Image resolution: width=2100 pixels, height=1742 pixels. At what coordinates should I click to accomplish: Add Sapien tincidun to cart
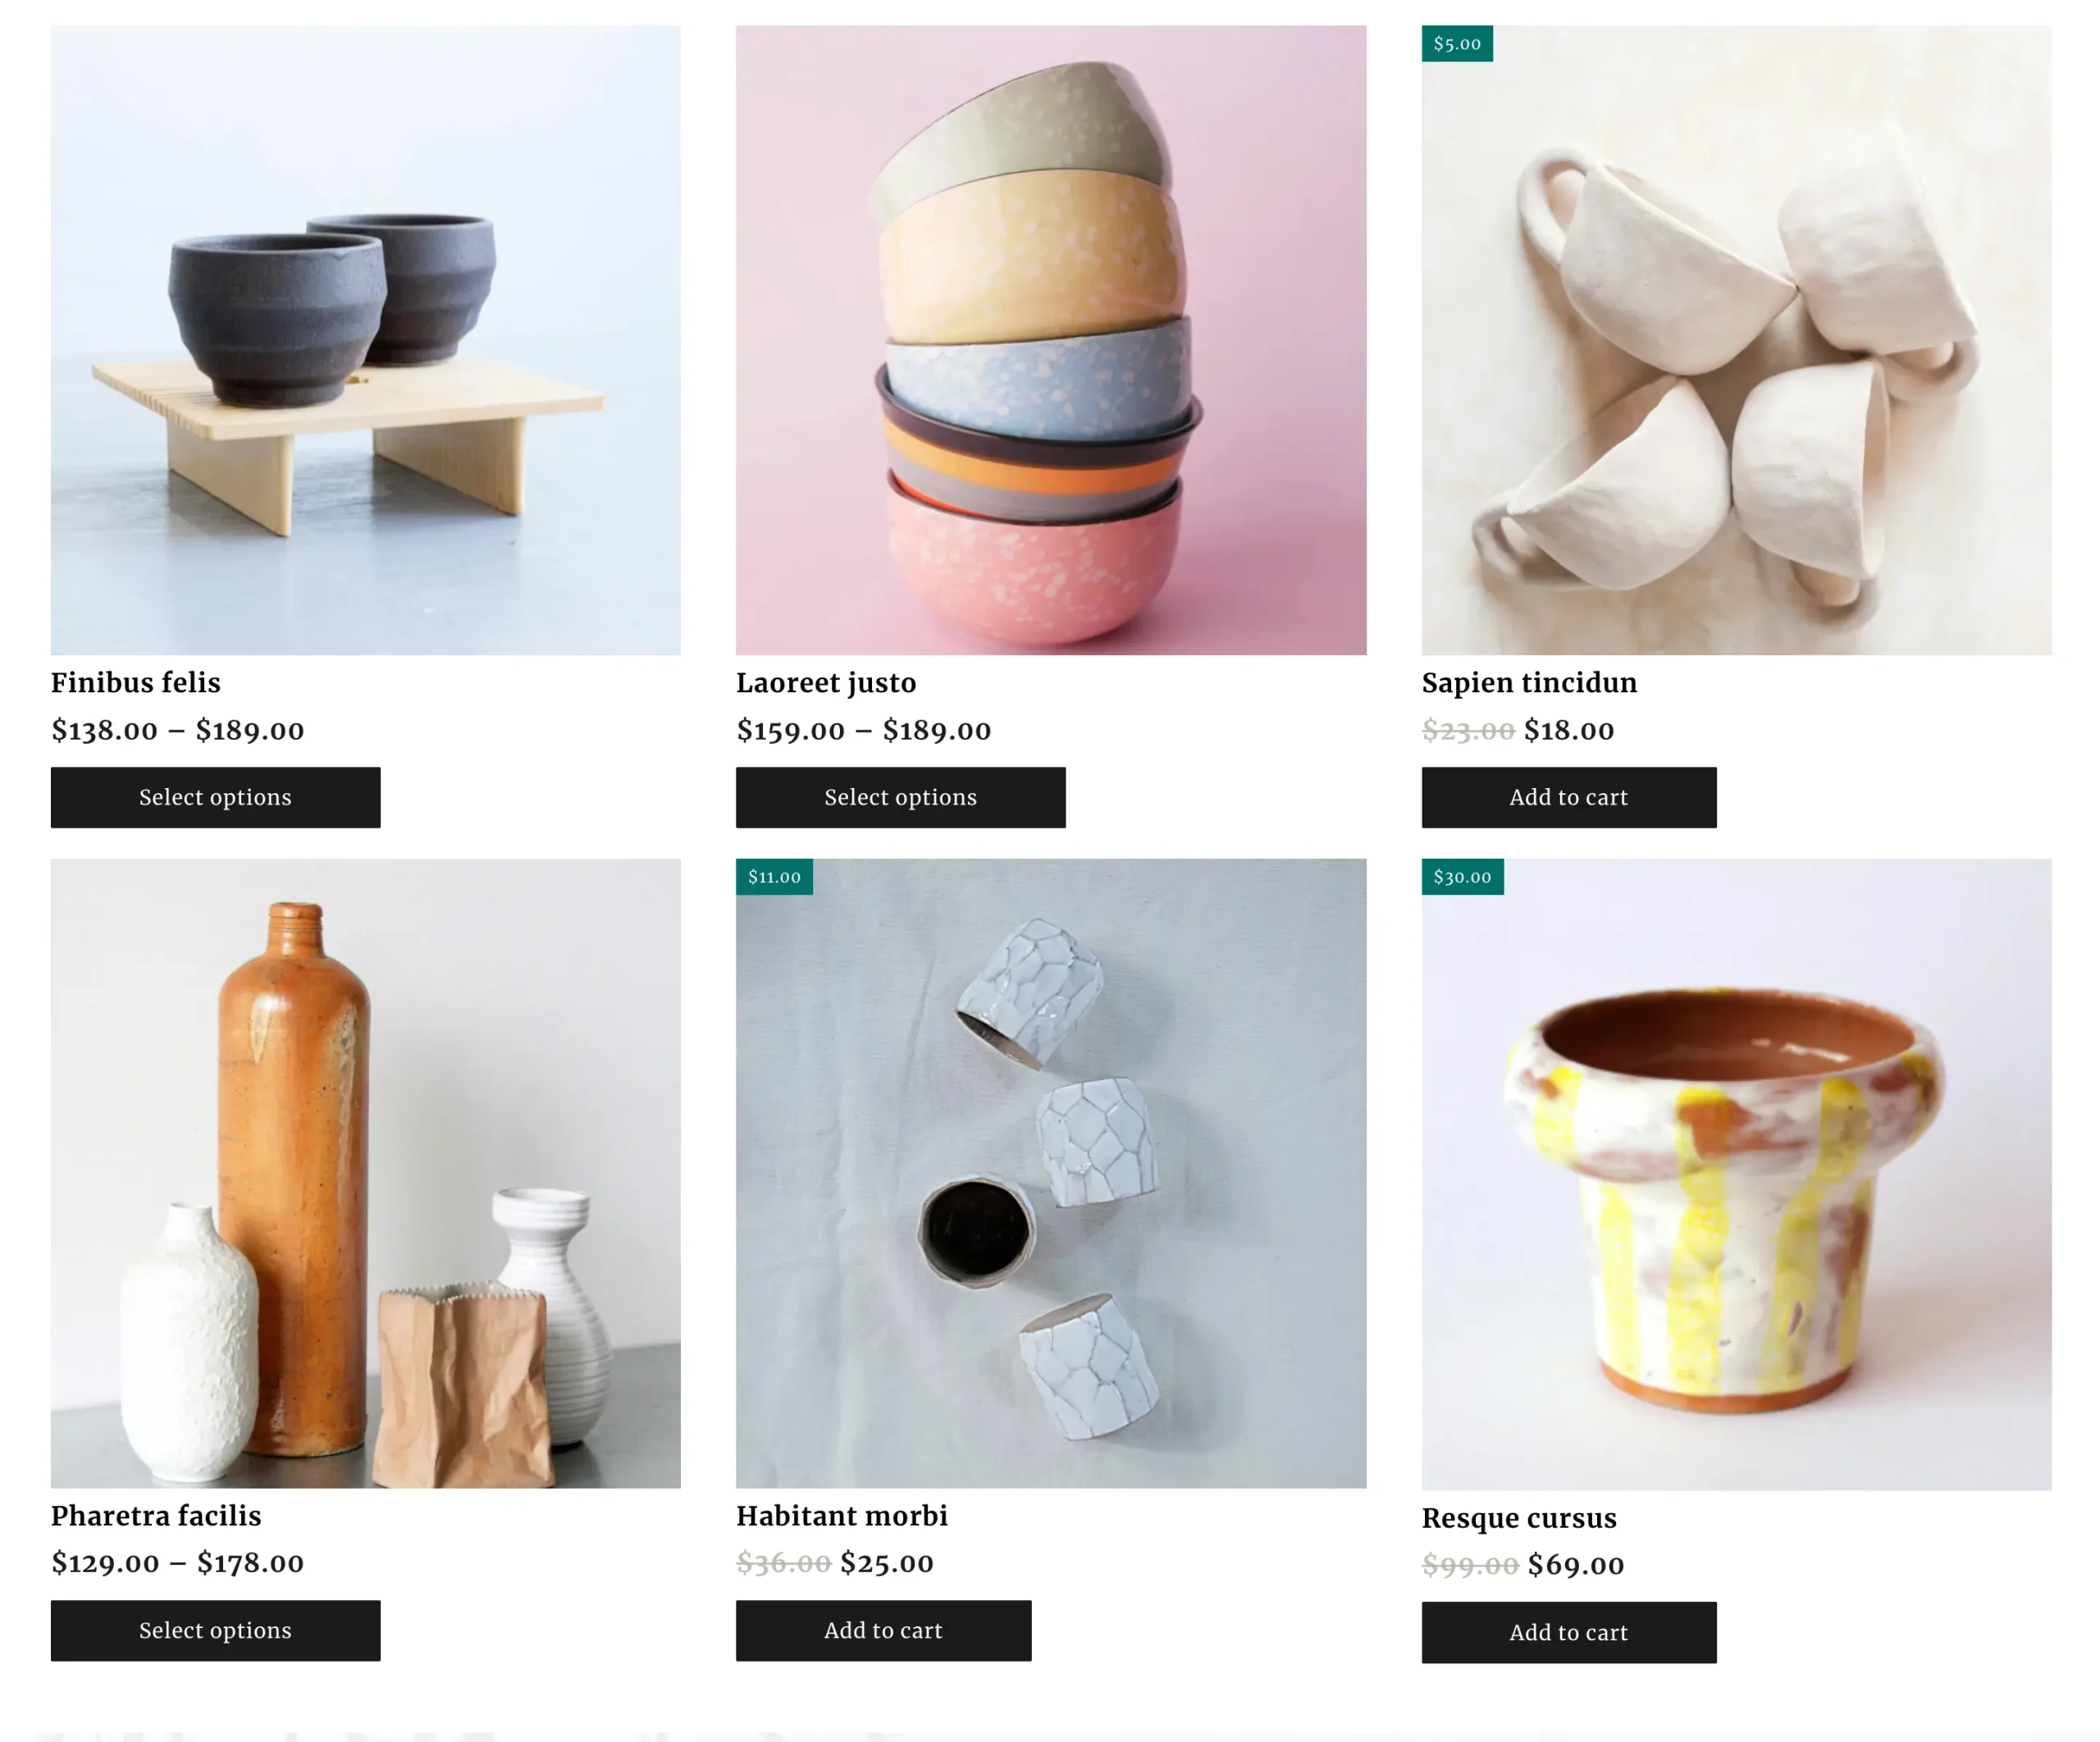coord(1569,797)
